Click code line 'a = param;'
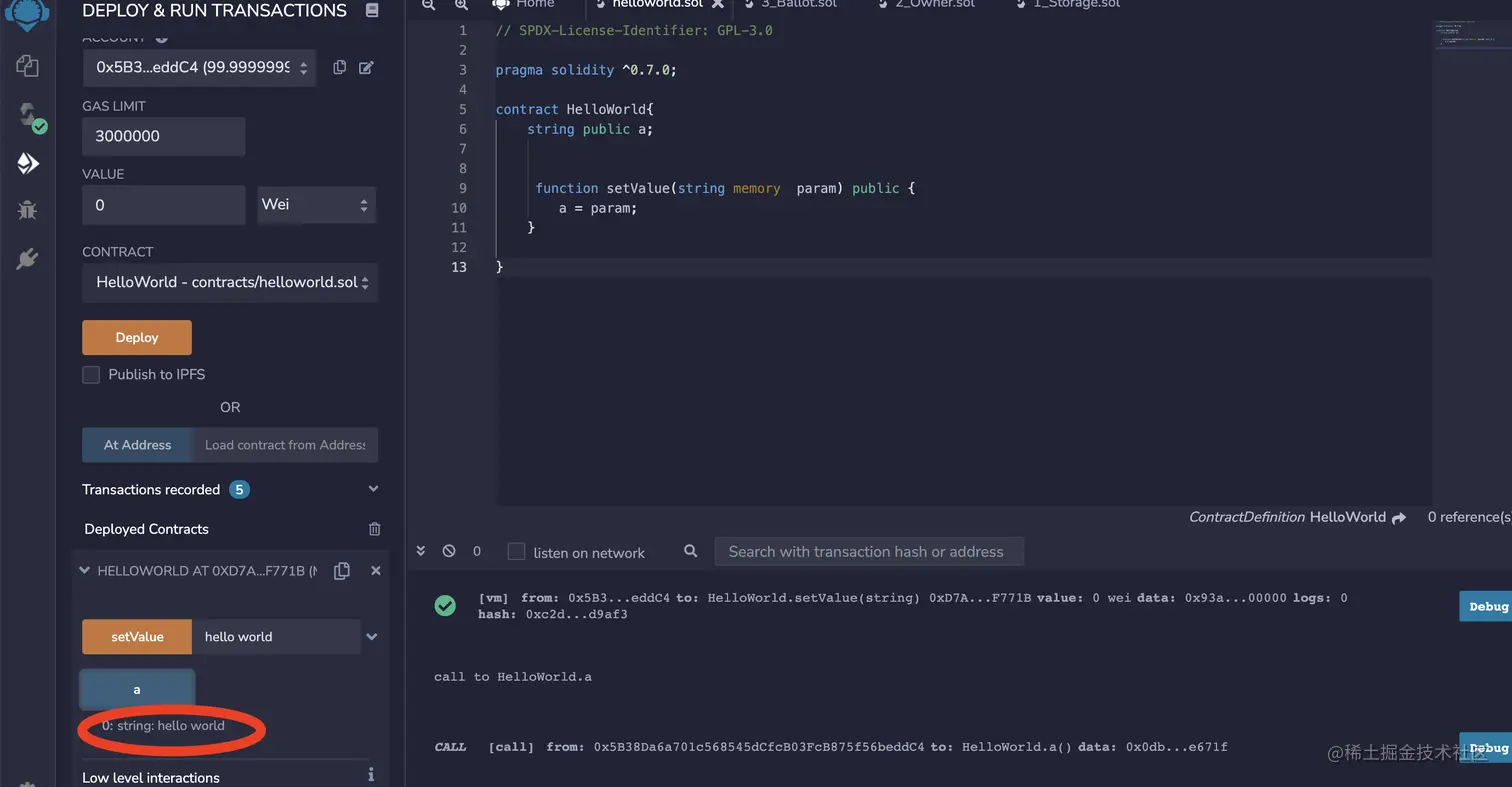 click(598, 208)
